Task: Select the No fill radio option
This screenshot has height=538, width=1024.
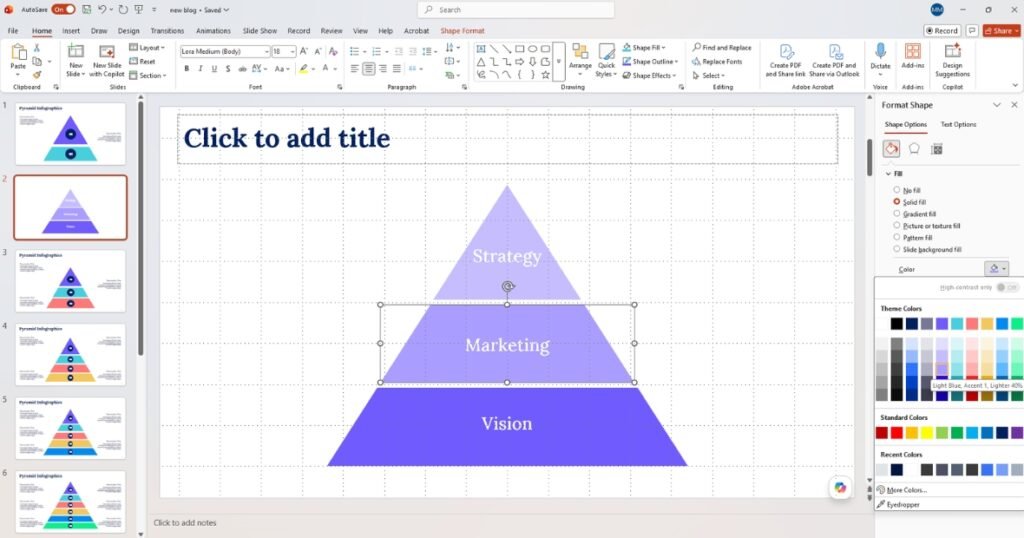Action: click(897, 190)
